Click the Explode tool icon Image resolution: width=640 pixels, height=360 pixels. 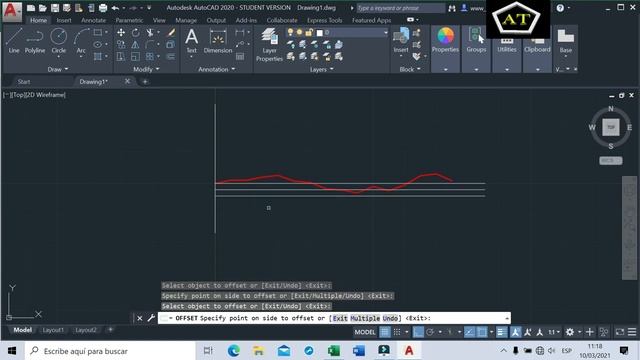(x=171, y=44)
